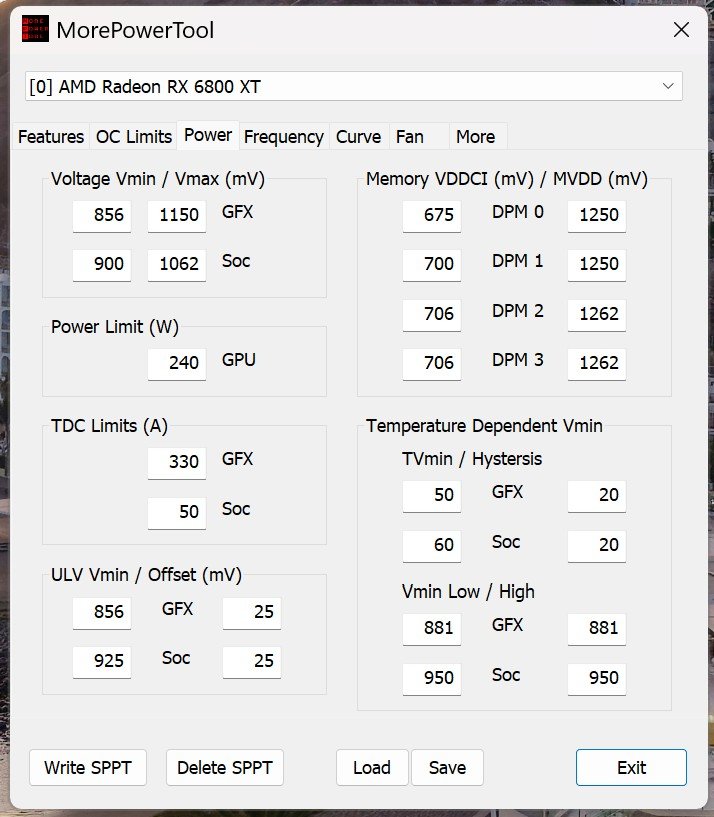Click the Soc Hysteresis field
This screenshot has width=714, height=817.
pyautogui.click(x=597, y=546)
